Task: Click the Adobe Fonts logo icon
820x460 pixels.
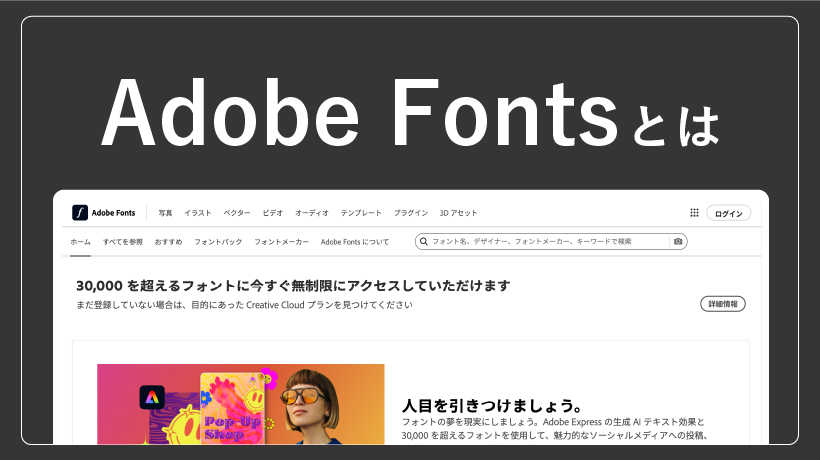Action: [x=80, y=213]
